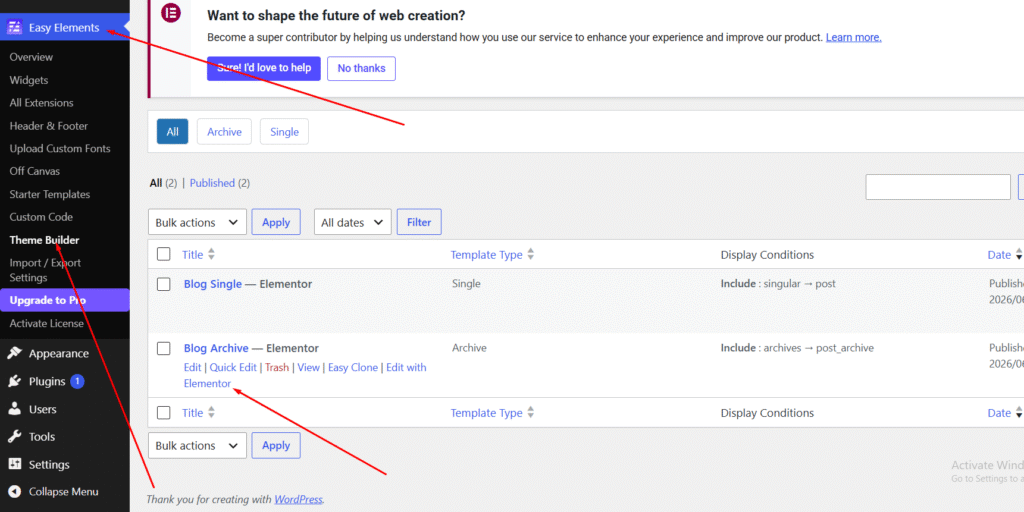Click into the templates search input field
The width and height of the screenshot is (1024, 512).
click(938, 187)
